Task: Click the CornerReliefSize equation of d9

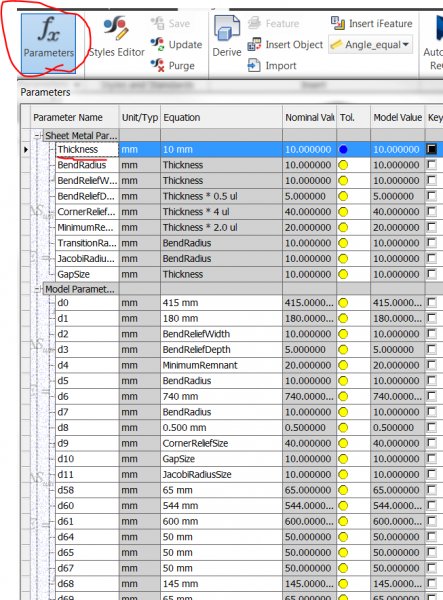Action: pos(222,443)
